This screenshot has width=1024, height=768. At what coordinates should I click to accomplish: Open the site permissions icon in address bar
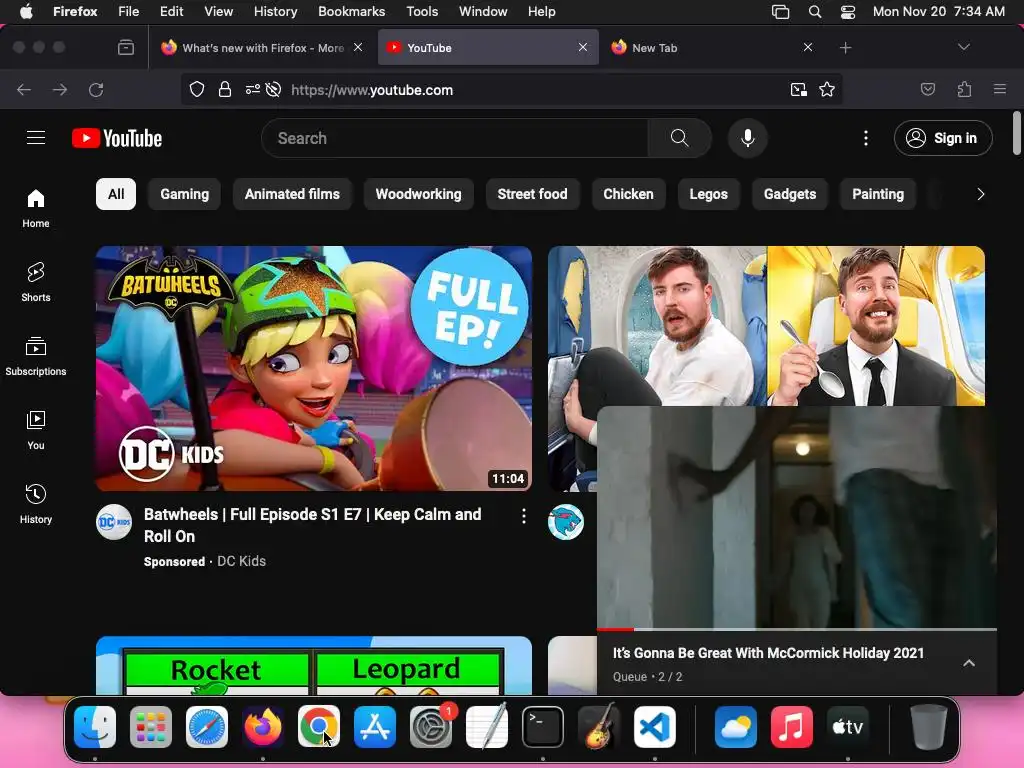(253, 89)
